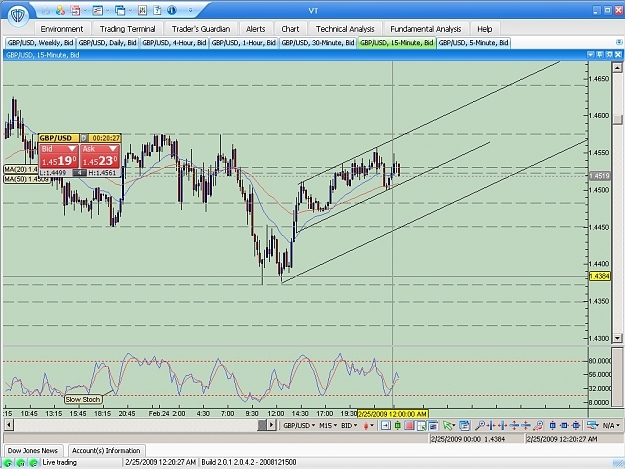The height and width of the screenshot is (469, 625).
Task: Open the user accounts icon in the title toolbar
Action: coord(60,10)
